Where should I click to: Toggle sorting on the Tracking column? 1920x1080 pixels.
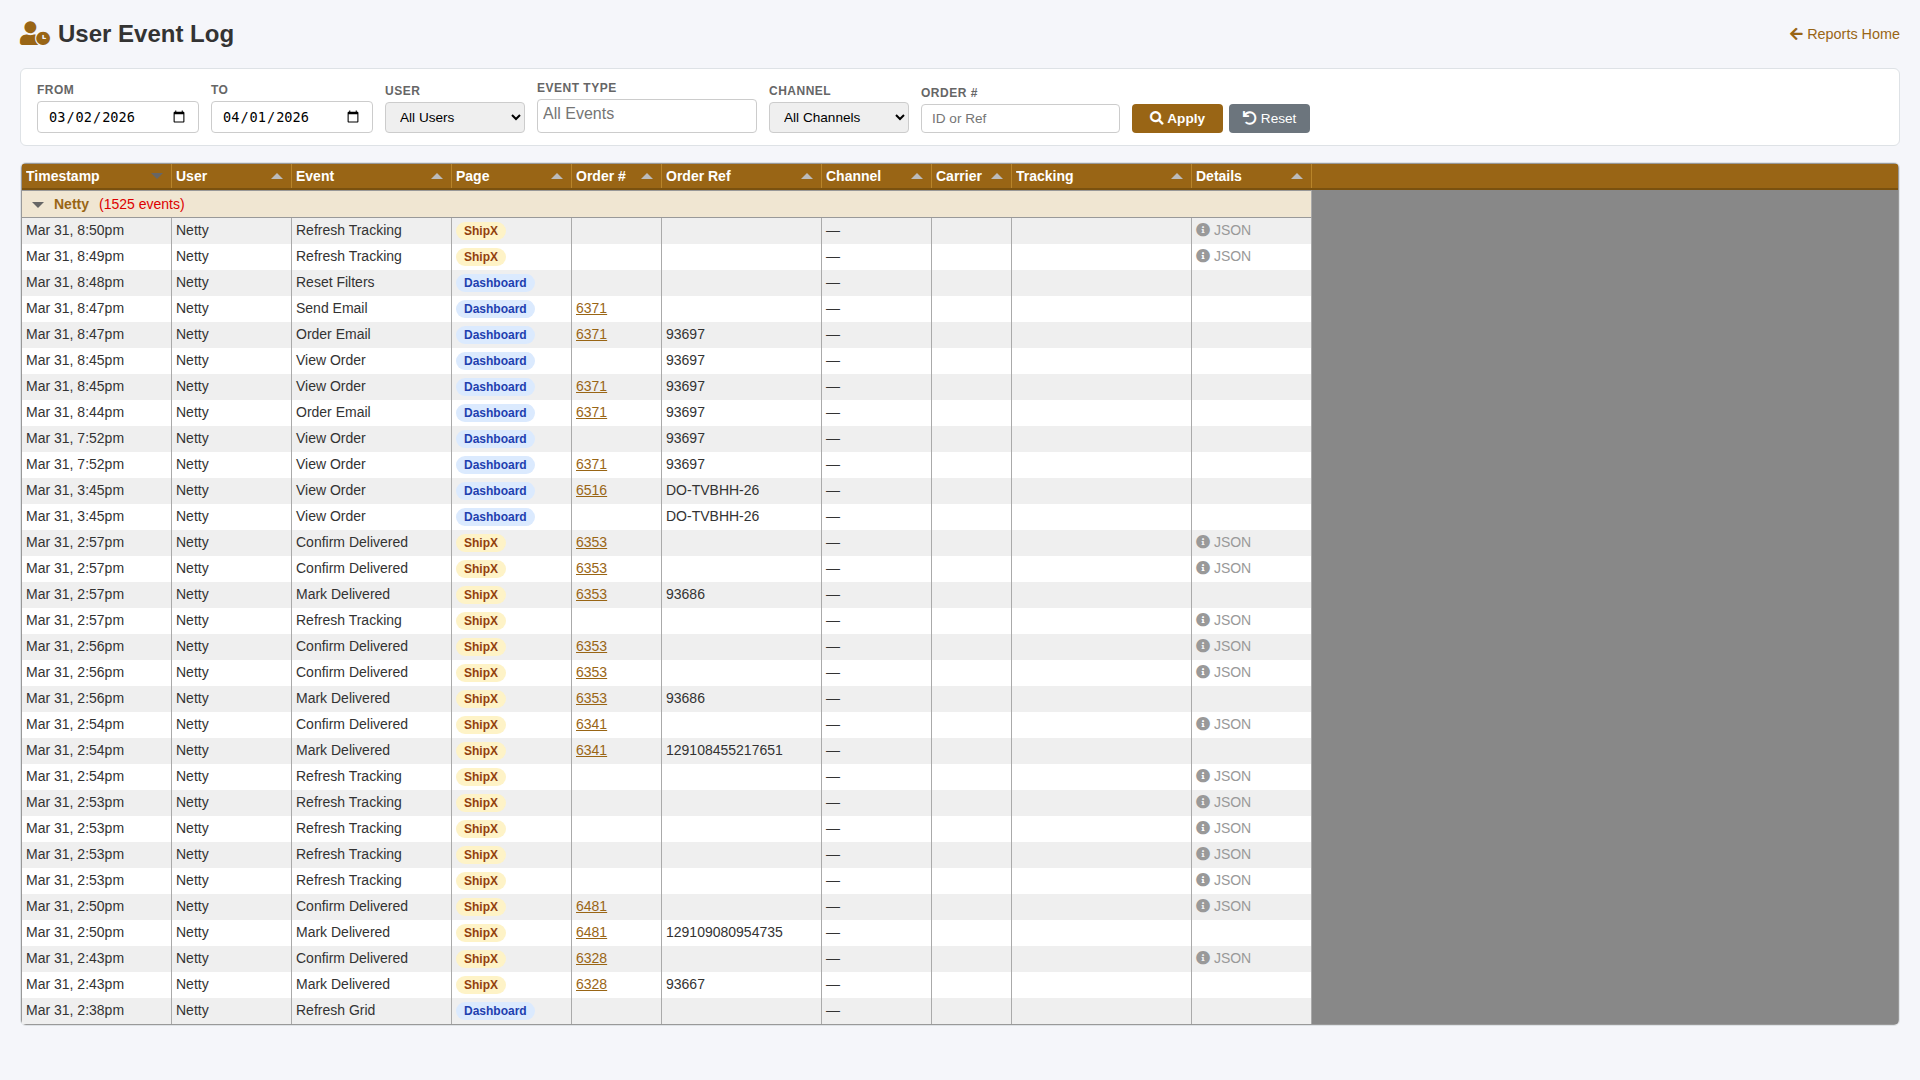pyautogui.click(x=1177, y=176)
